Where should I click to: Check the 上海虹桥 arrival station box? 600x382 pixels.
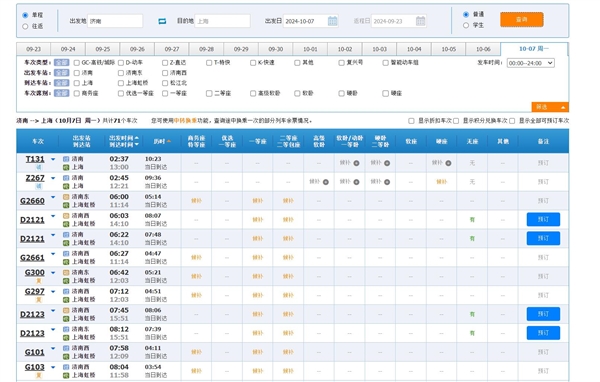click(121, 83)
